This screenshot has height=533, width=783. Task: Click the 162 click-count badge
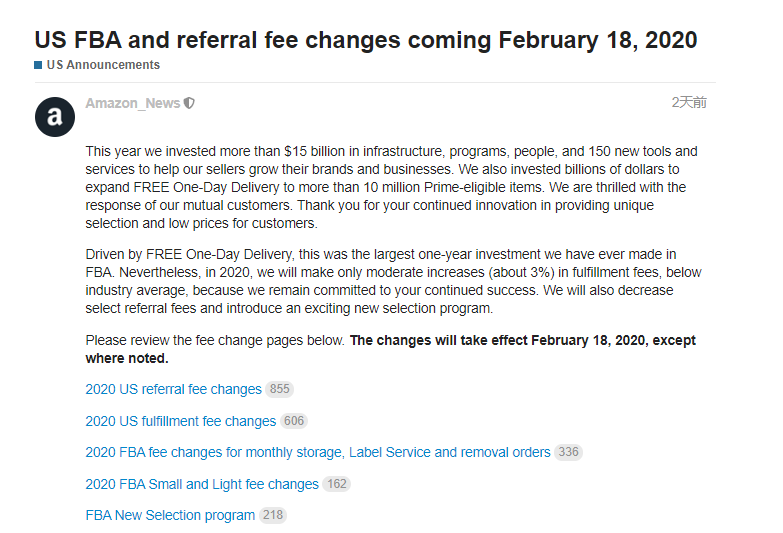click(337, 484)
